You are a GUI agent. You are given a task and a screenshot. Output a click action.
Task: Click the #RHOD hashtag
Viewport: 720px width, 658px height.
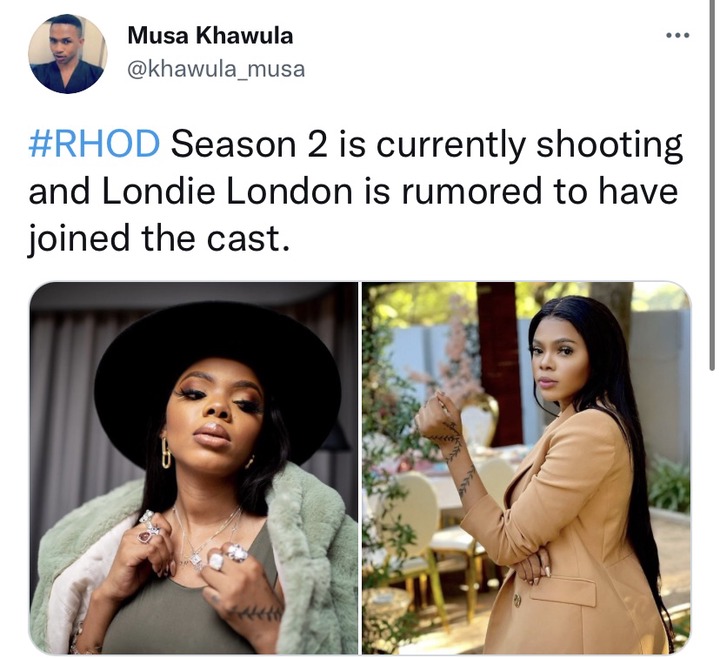(94, 144)
